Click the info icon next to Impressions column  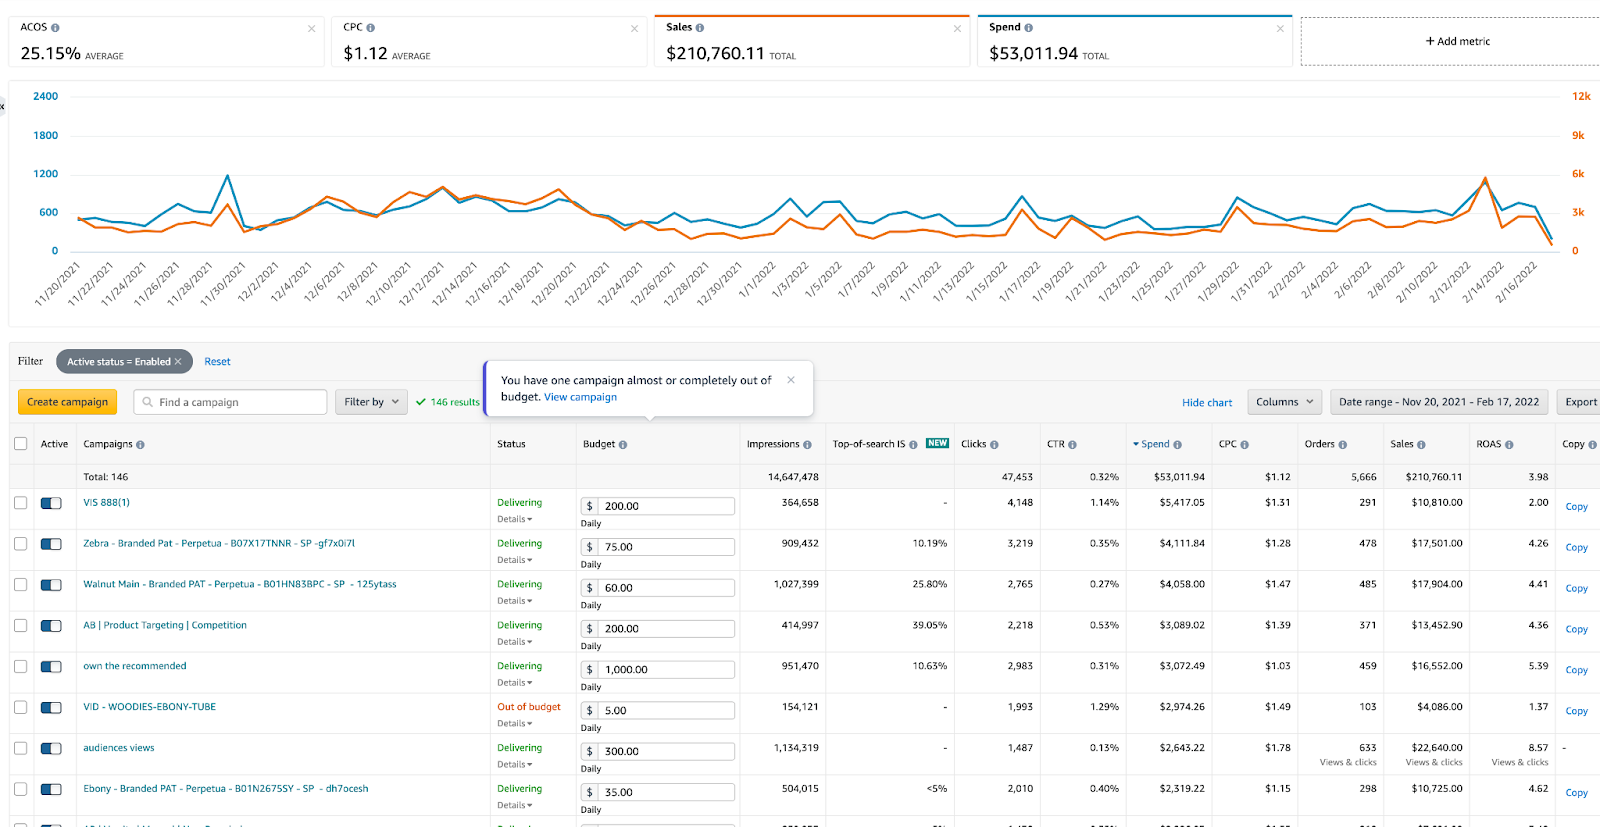(807, 445)
